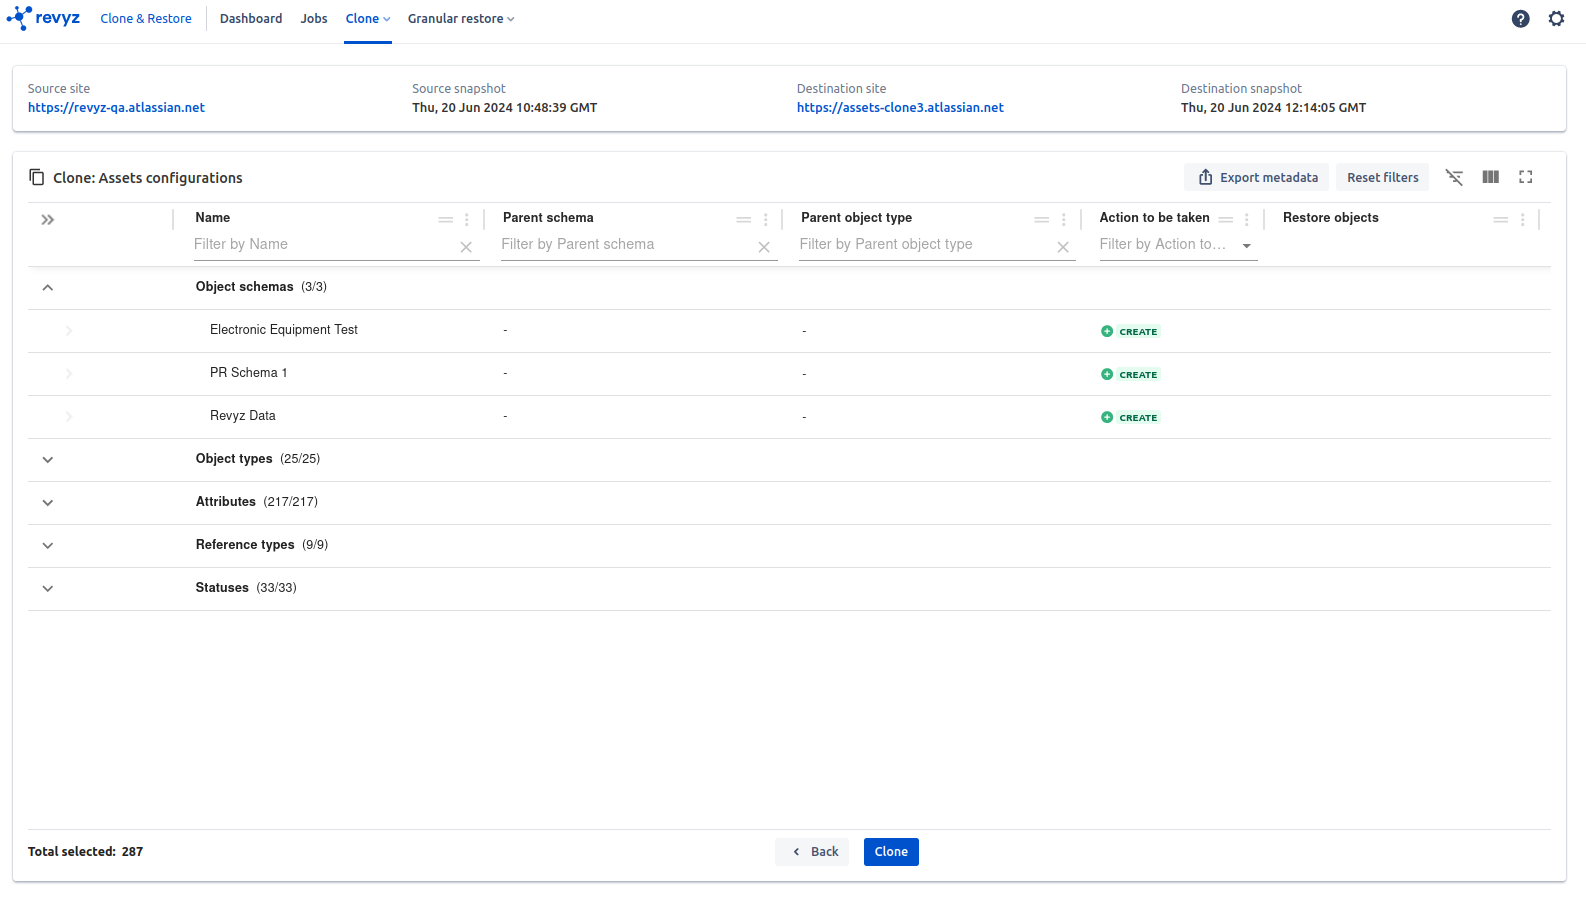Sort by Parent schema column header
The width and height of the screenshot is (1586, 898).
pos(548,218)
